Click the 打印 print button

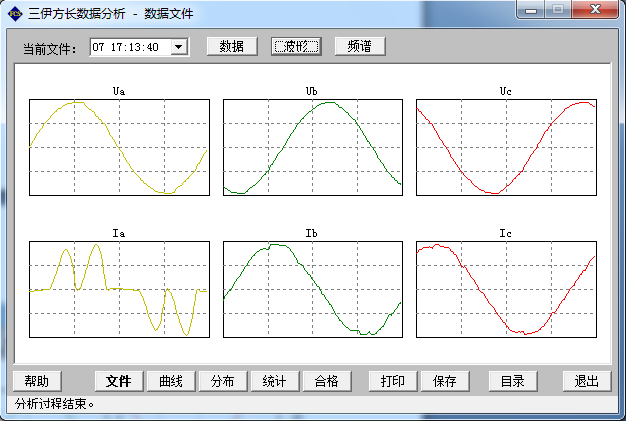coord(393,381)
